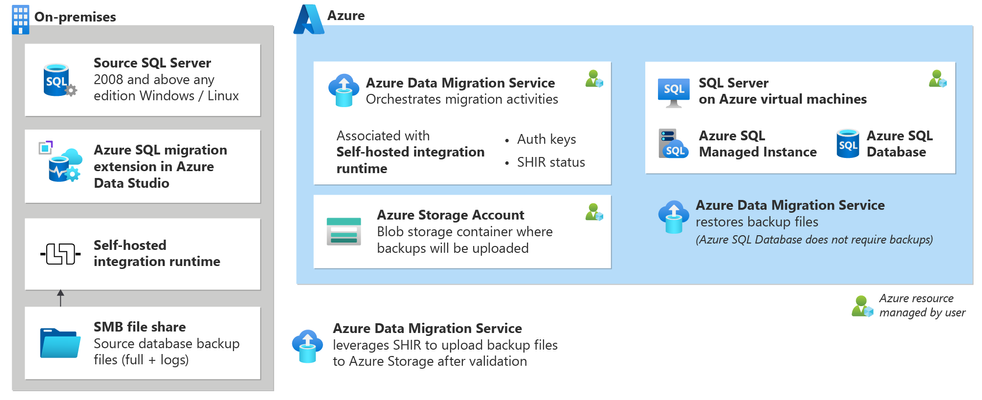Click the Azure Storage Account icon
The width and height of the screenshot is (982, 400).
(344, 232)
